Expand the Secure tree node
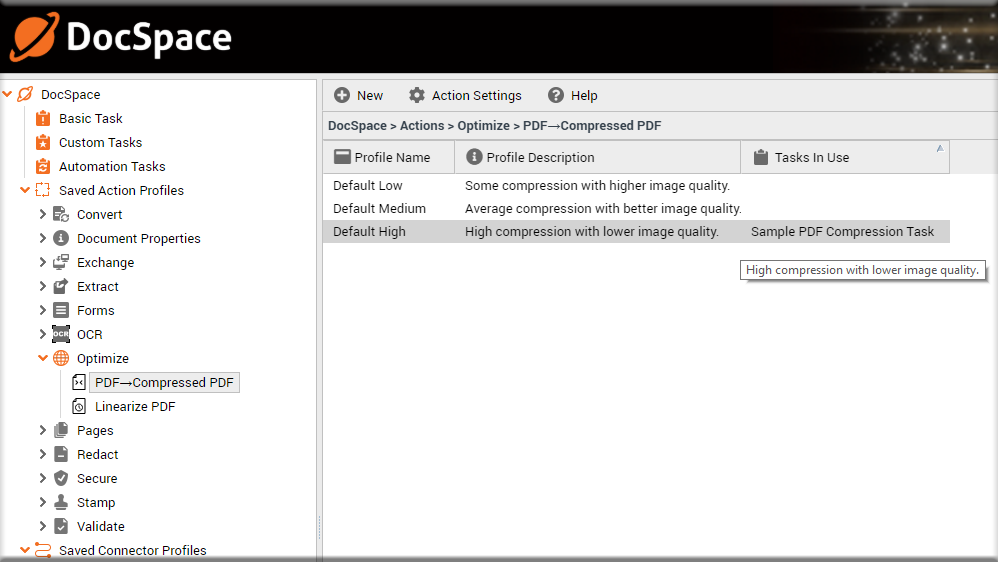The image size is (998, 562). coord(43,479)
